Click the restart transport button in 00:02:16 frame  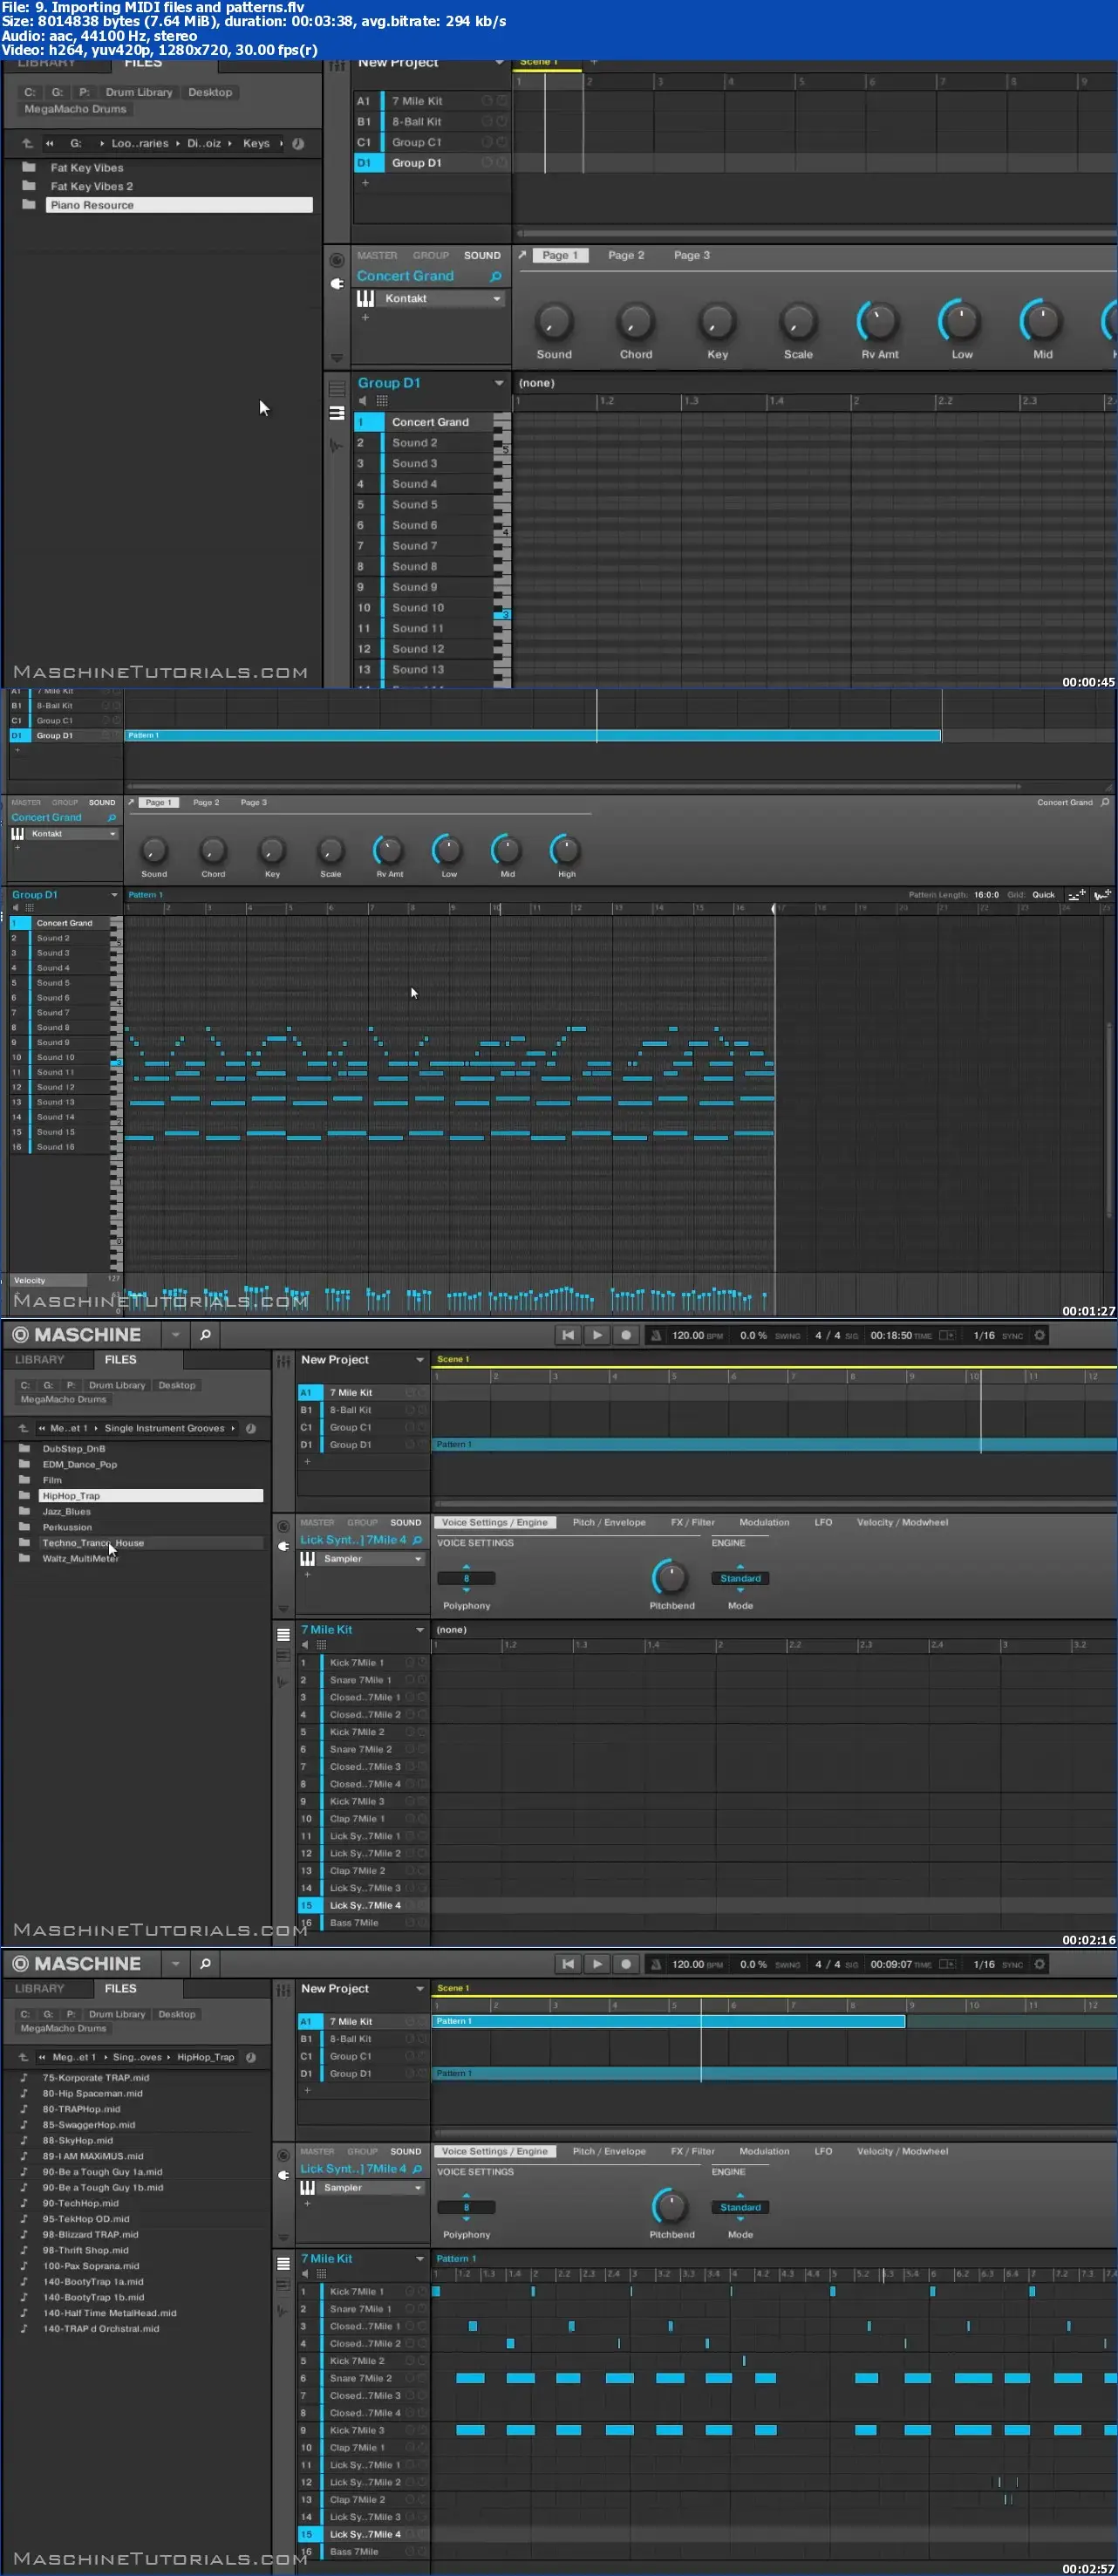pos(568,1334)
